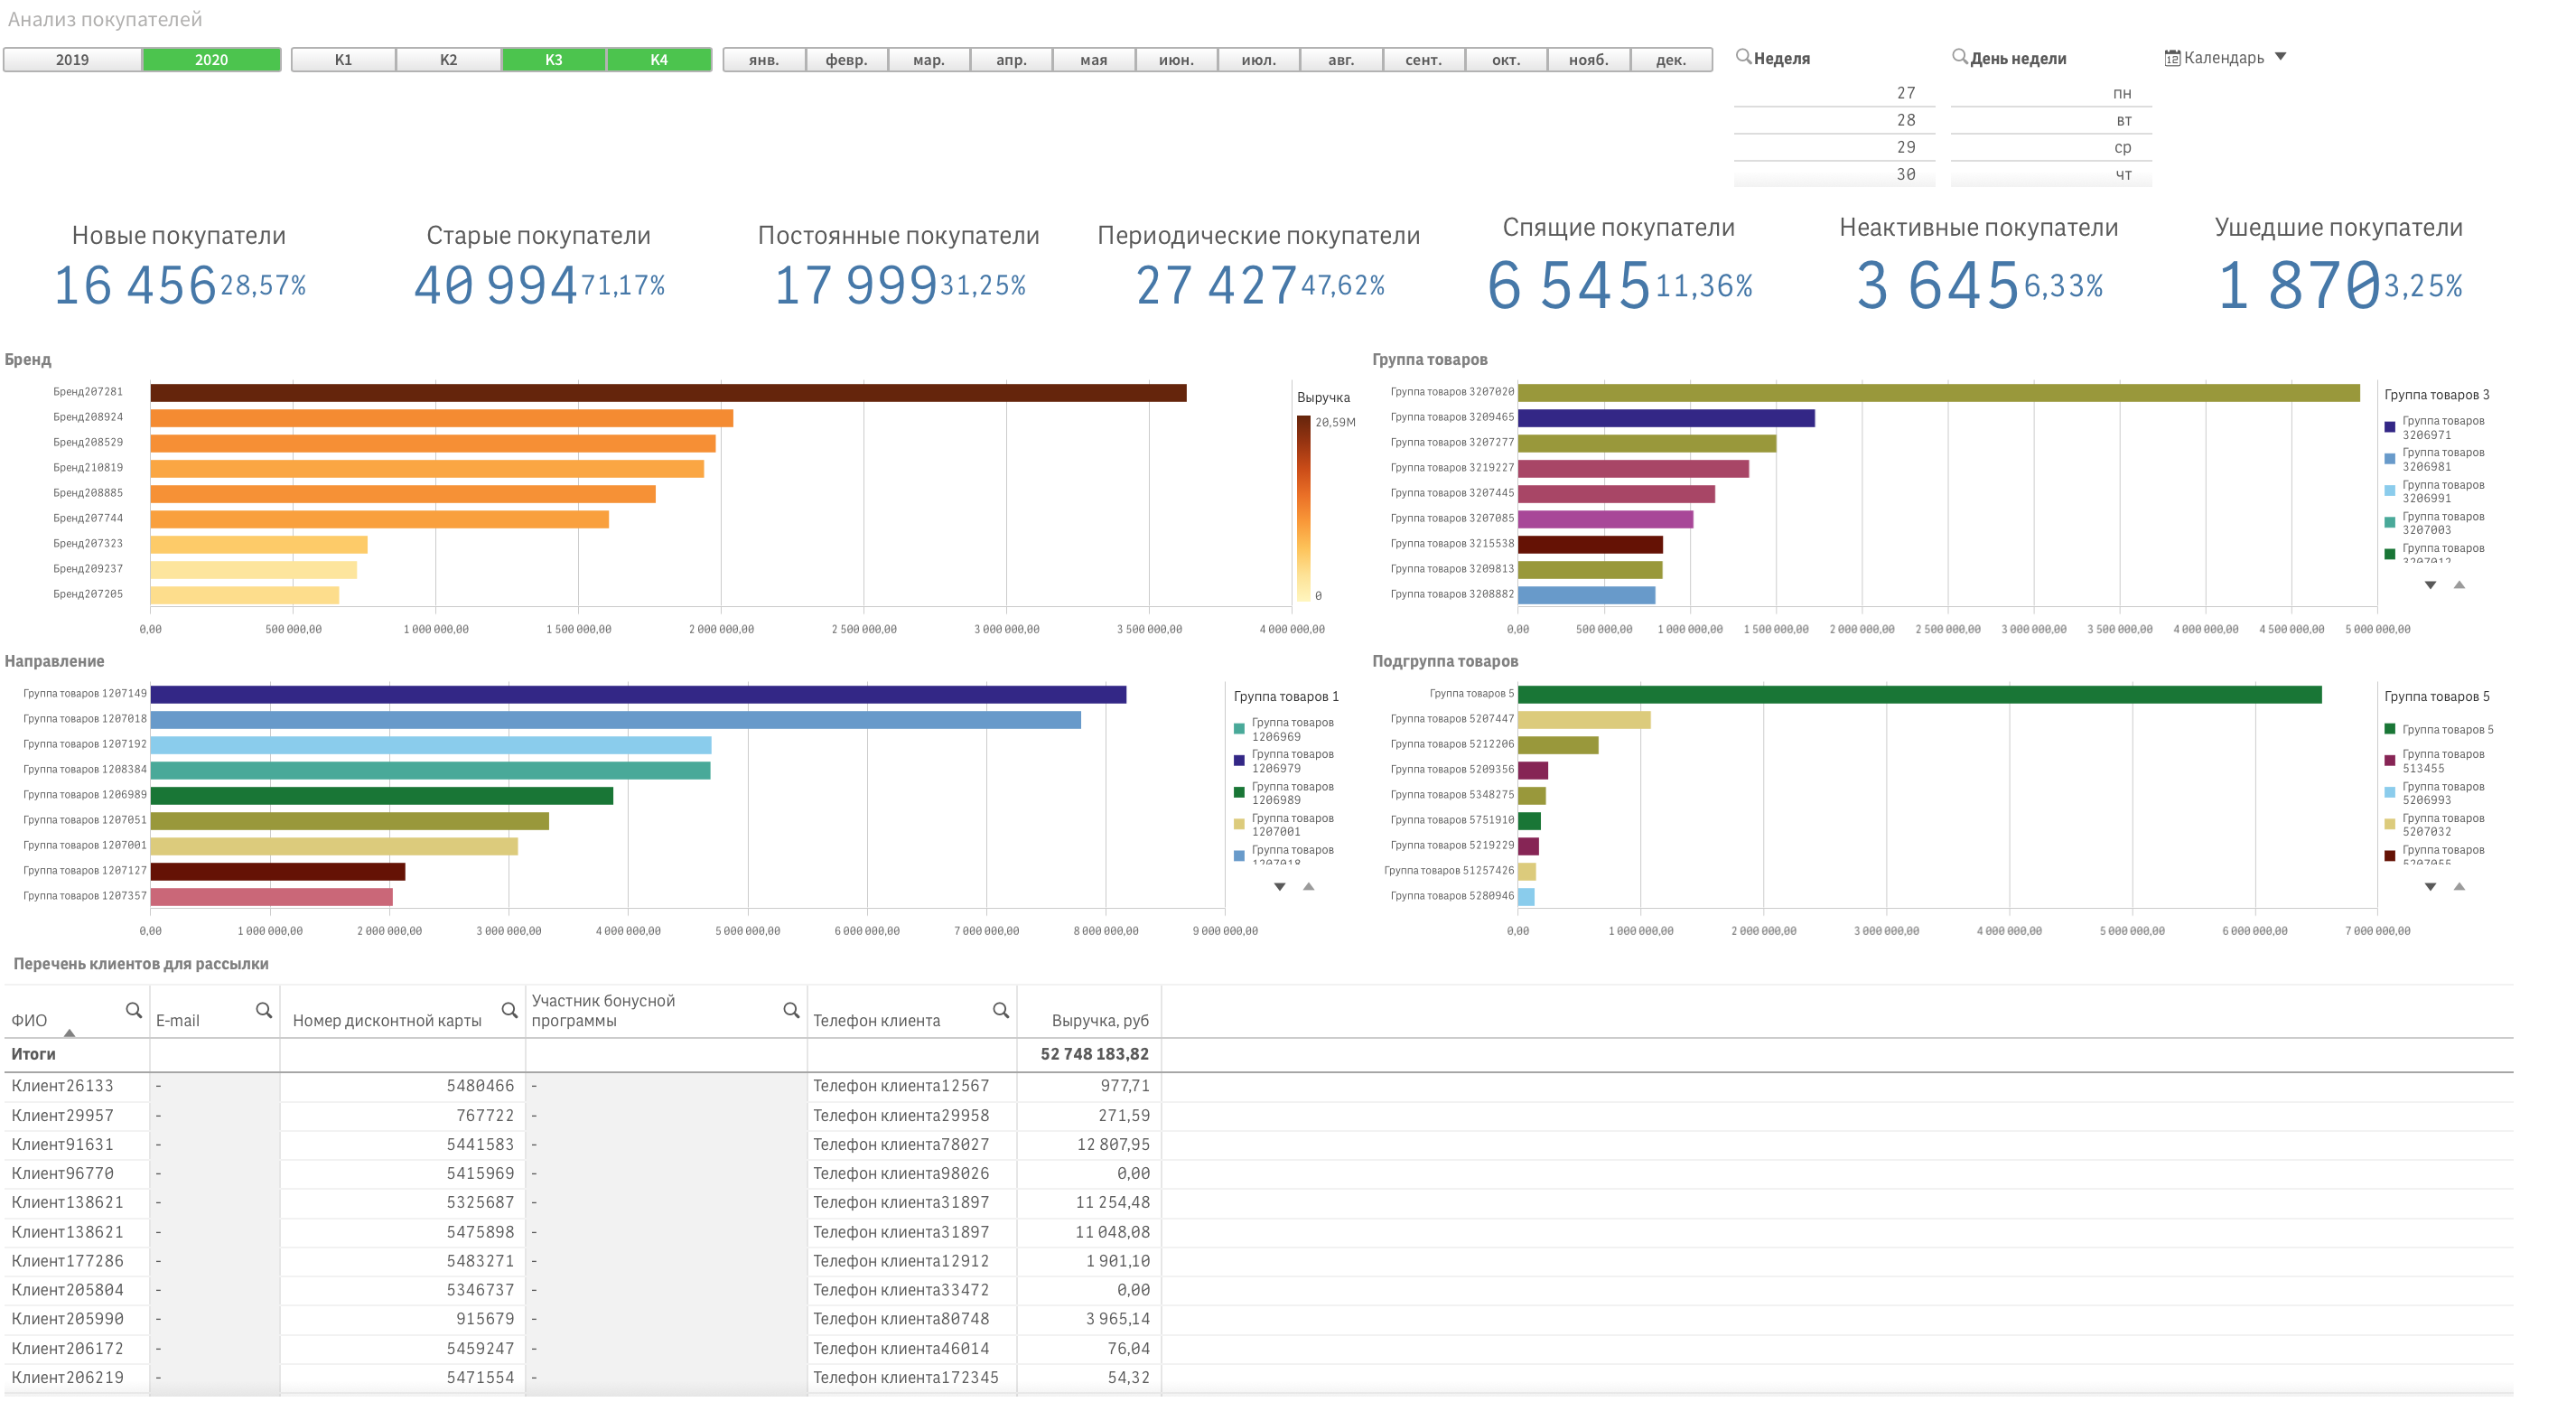Click search icon in ФИО column header
Viewport: 2576px width, 1402px height.
pos(133,1010)
